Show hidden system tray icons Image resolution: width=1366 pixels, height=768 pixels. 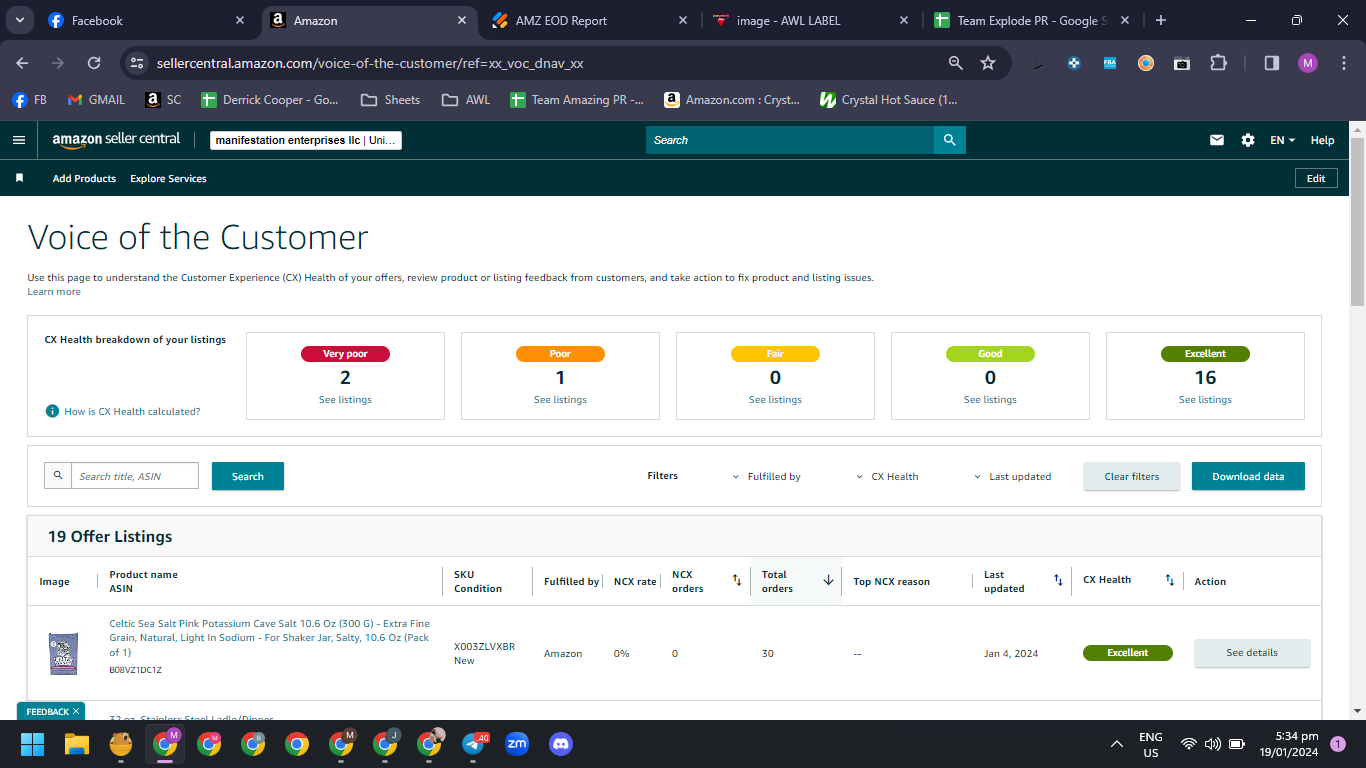pos(1117,744)
